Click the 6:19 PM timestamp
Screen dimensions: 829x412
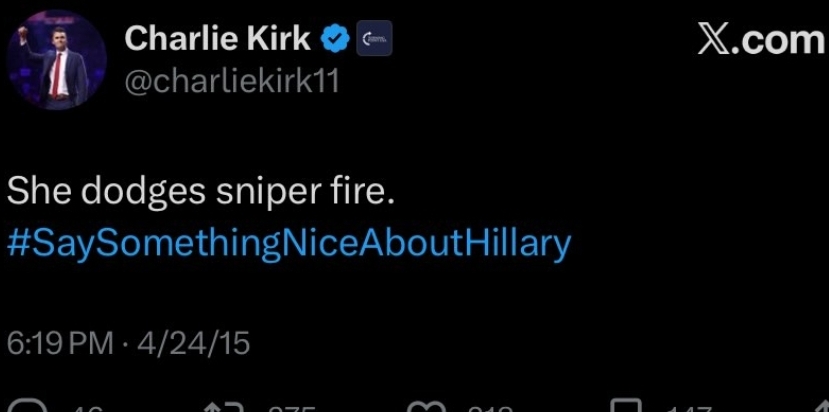pos(60,343)
